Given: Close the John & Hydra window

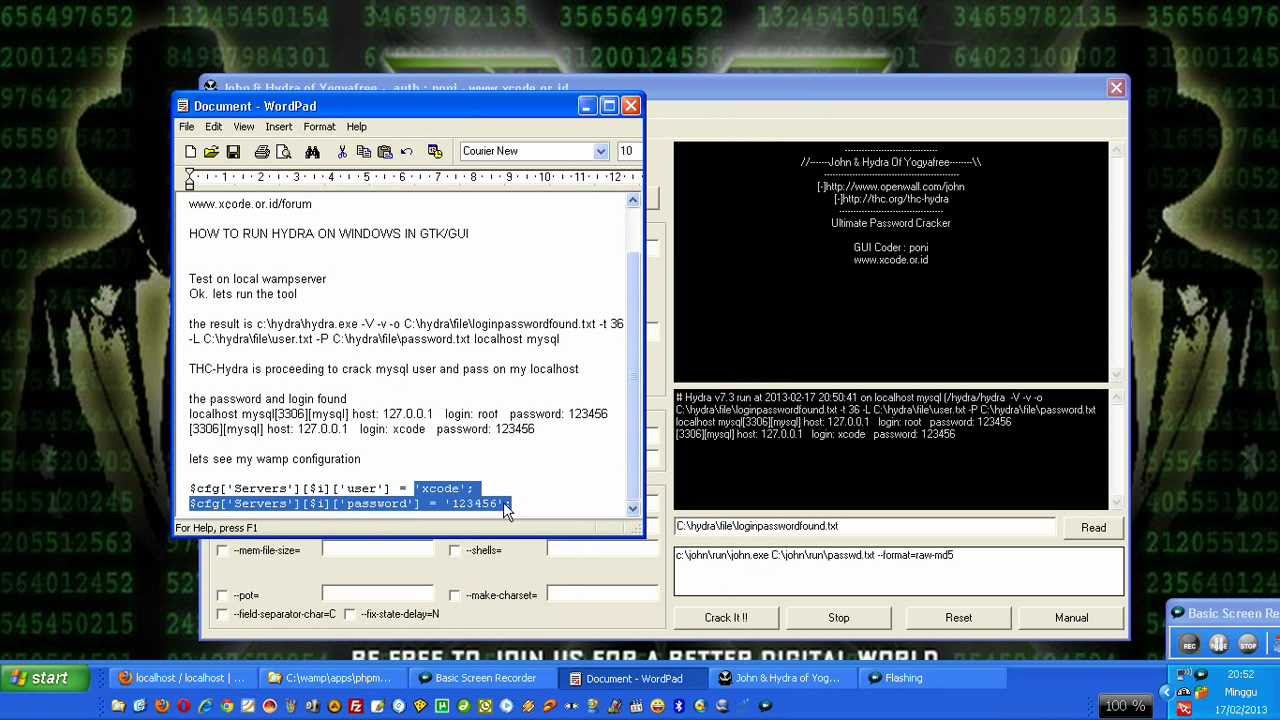Looking at the screenshot, I should point(1116,88).
